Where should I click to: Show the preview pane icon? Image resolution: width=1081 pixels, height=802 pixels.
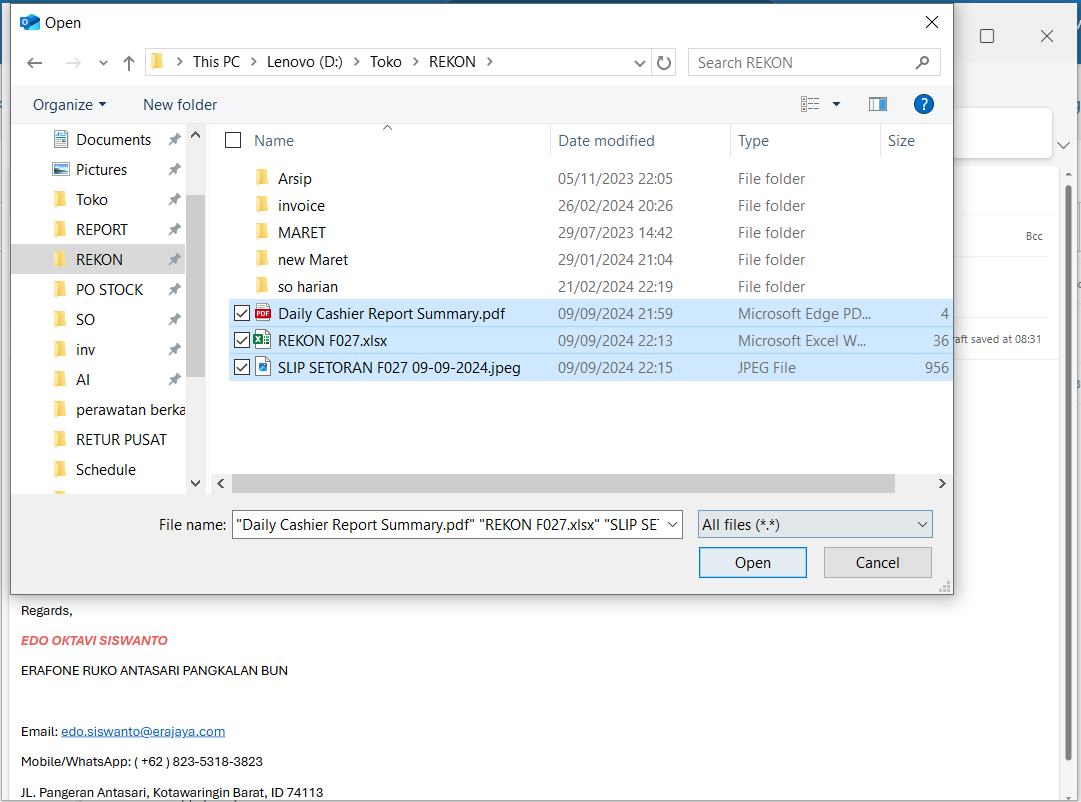tap(878, 104)
